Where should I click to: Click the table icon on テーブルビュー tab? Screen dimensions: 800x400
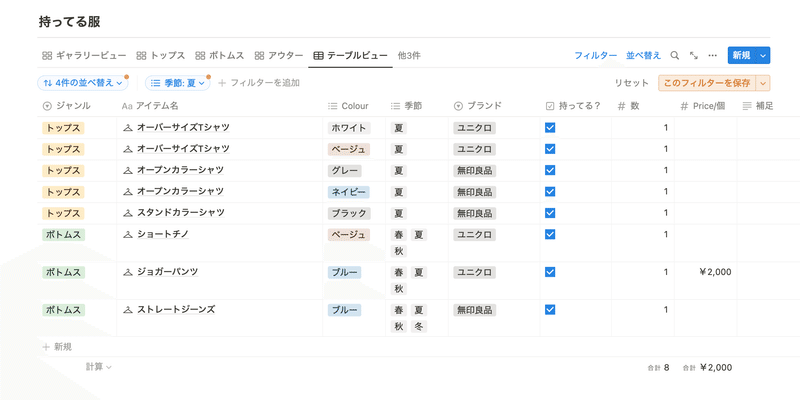point(318,56)
